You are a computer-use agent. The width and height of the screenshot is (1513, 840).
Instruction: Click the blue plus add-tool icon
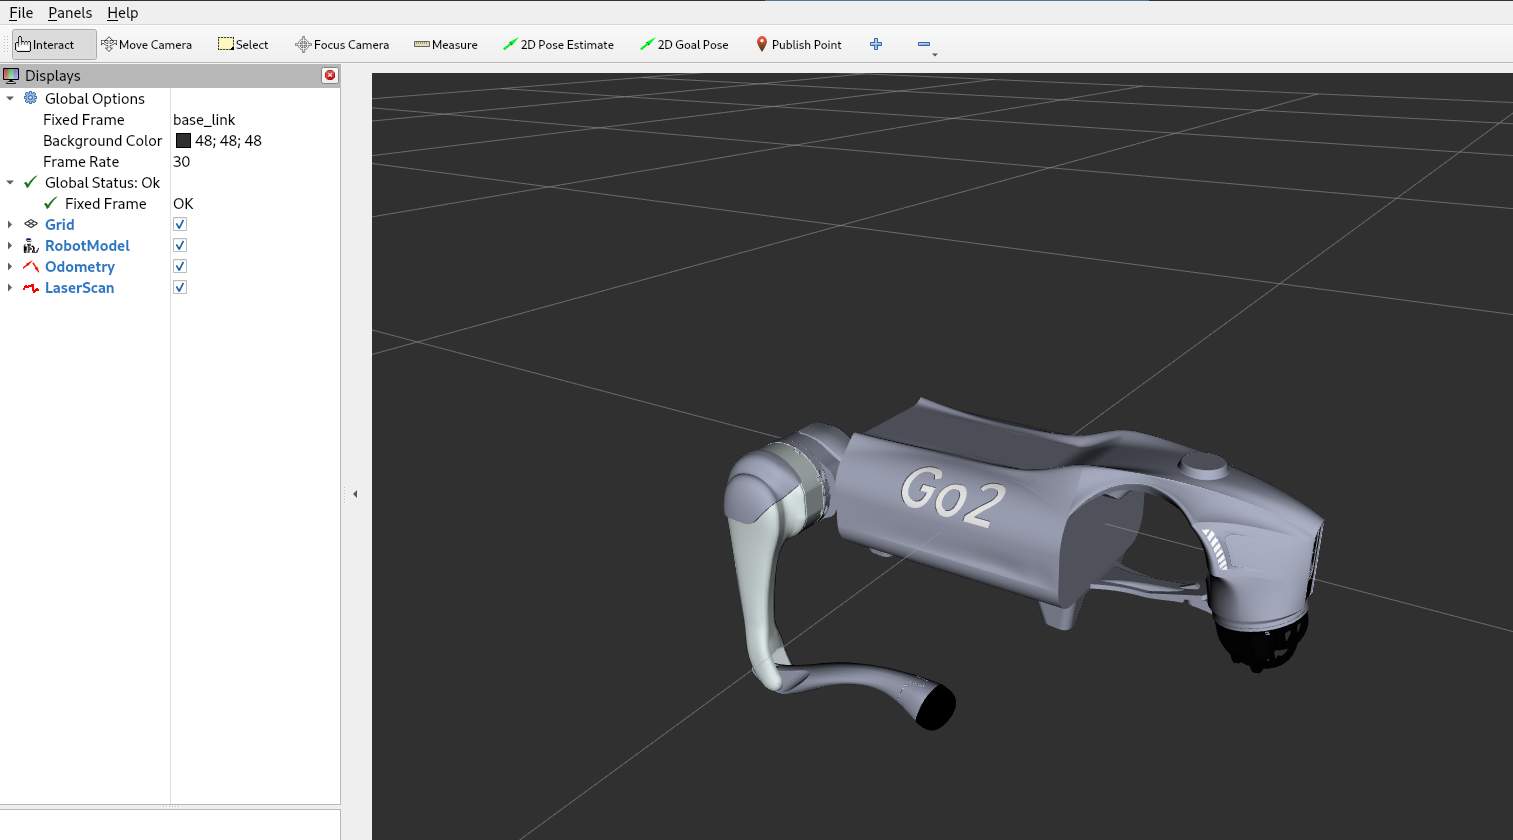click(x=876, y=44)
